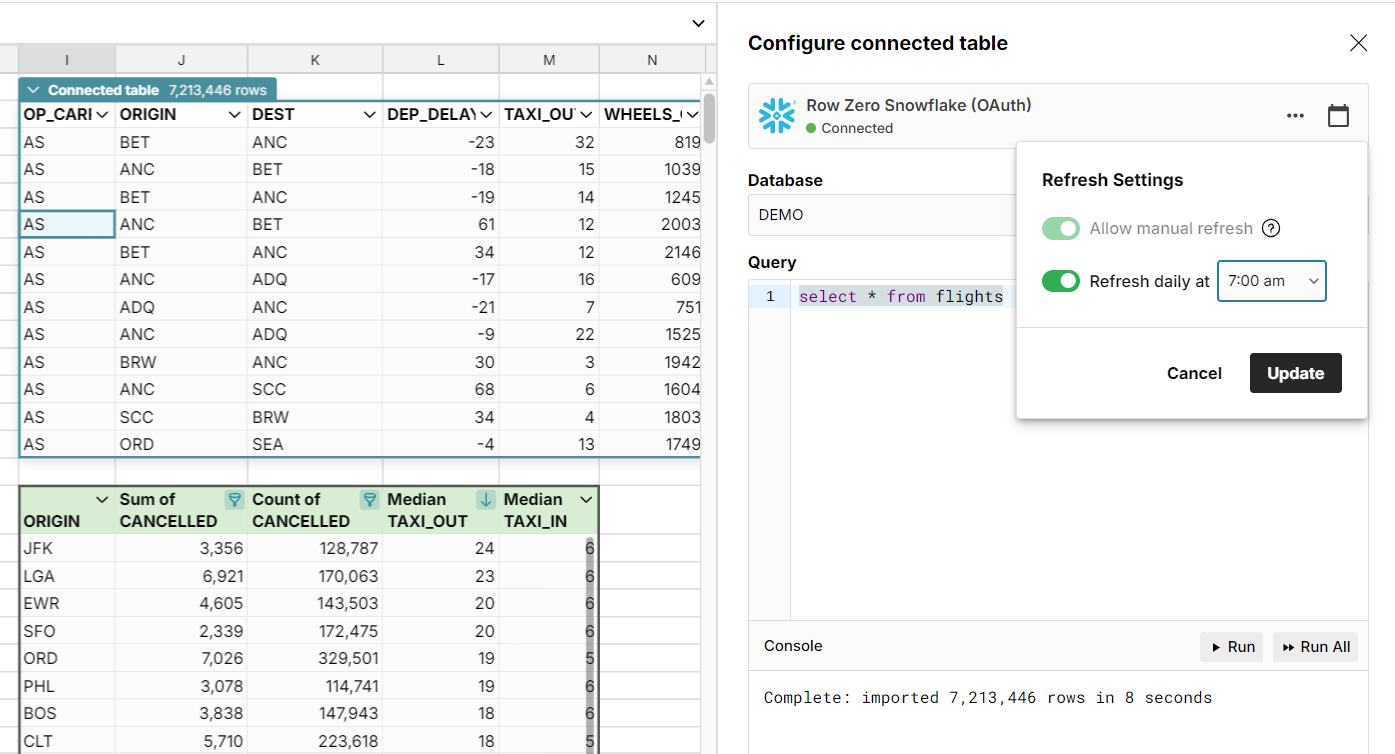
Task: Open the ORIGIN column filter dropdown
Action: (237, 114)
